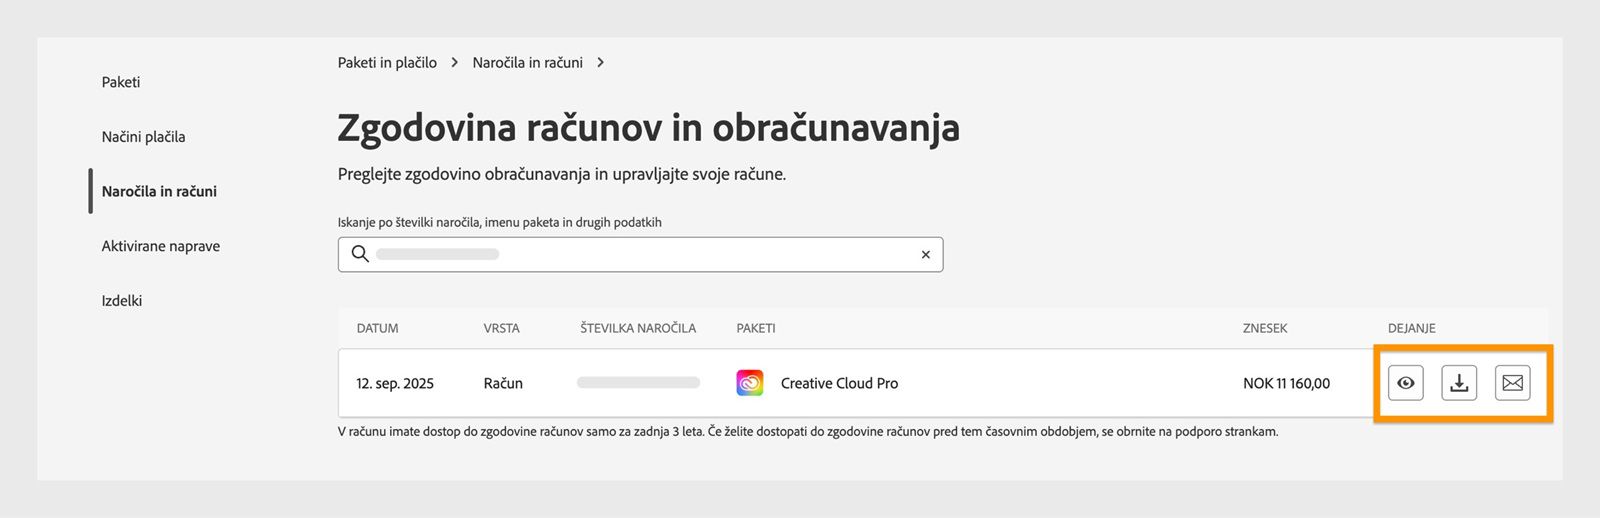The height and width of the screenshot is (518, 1600).
Task: Clear the search field with the X
Action: point(925,255)
